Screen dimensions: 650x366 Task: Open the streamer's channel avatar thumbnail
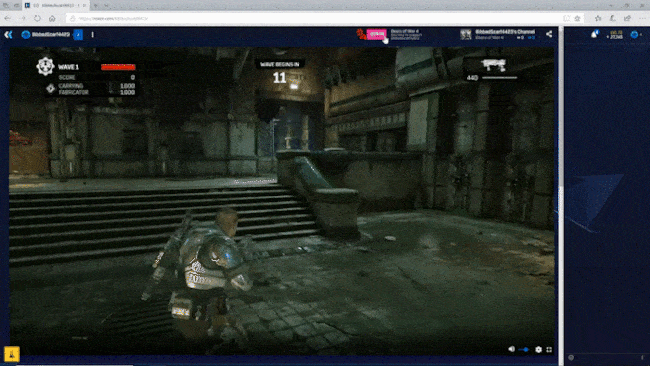tap(466, 34)
